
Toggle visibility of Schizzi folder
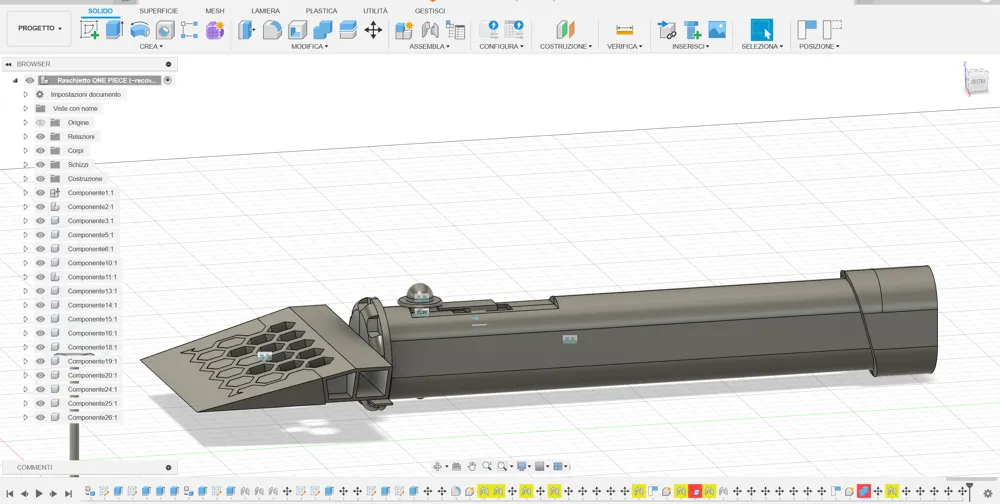40,165
